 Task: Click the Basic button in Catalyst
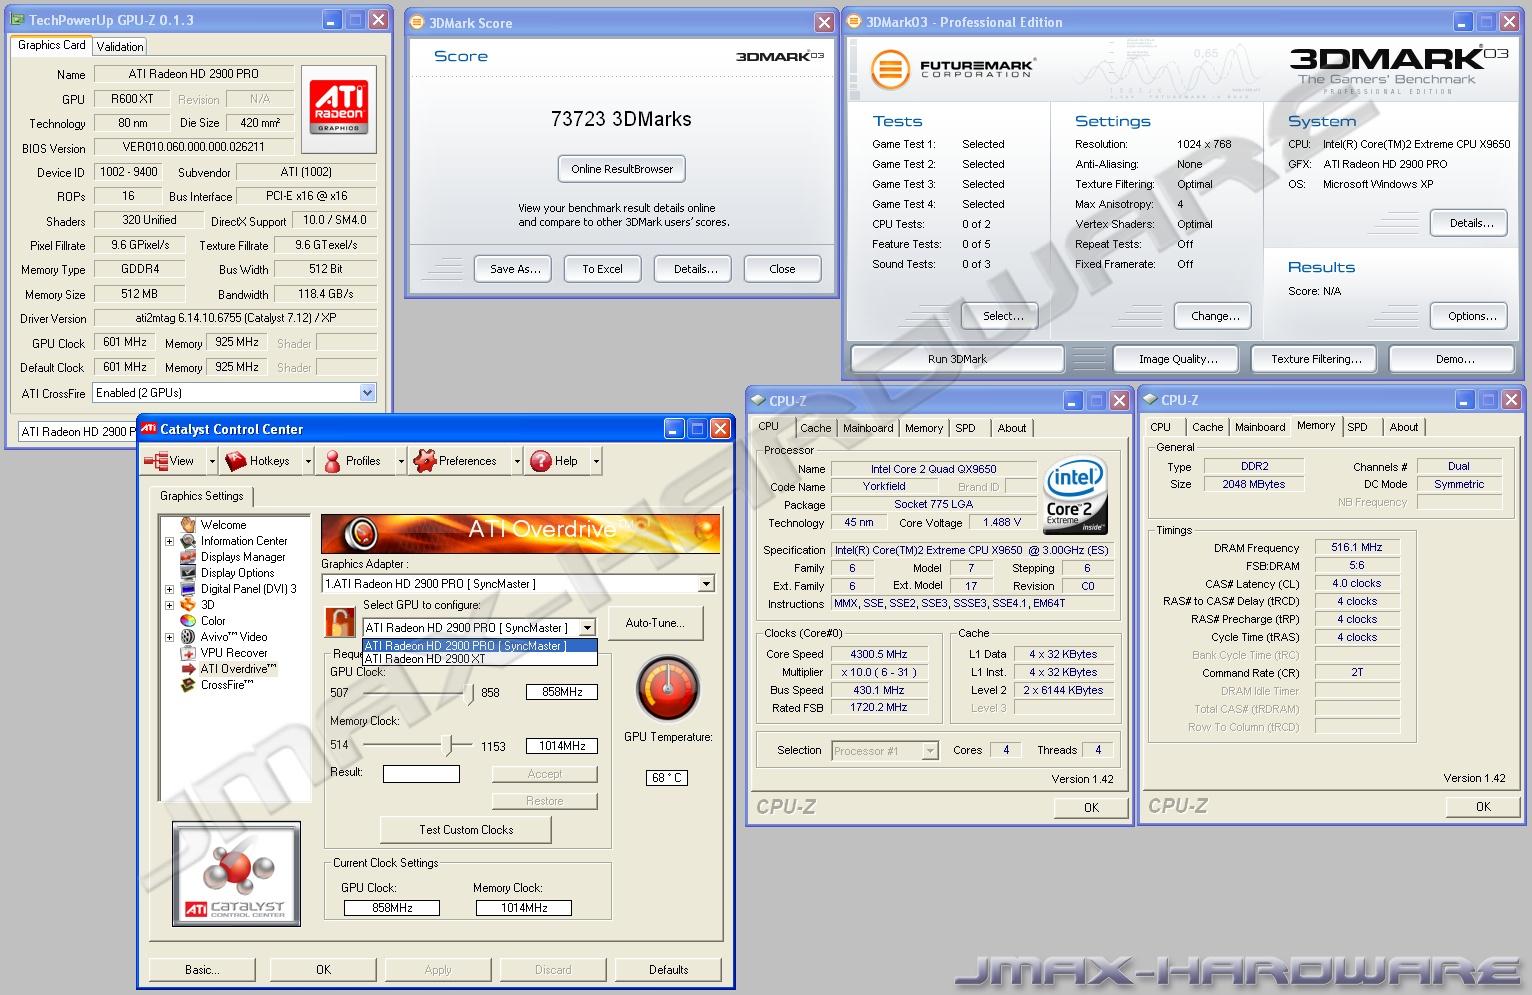click(x=202, y=970)
